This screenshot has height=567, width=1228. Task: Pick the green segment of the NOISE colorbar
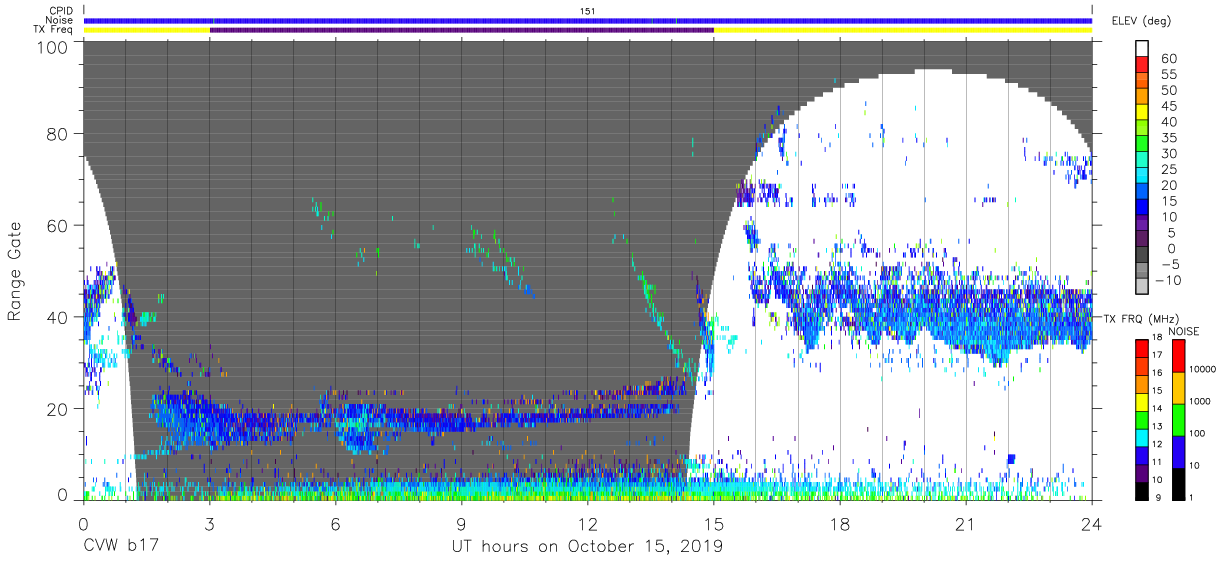coord(1177,419)
